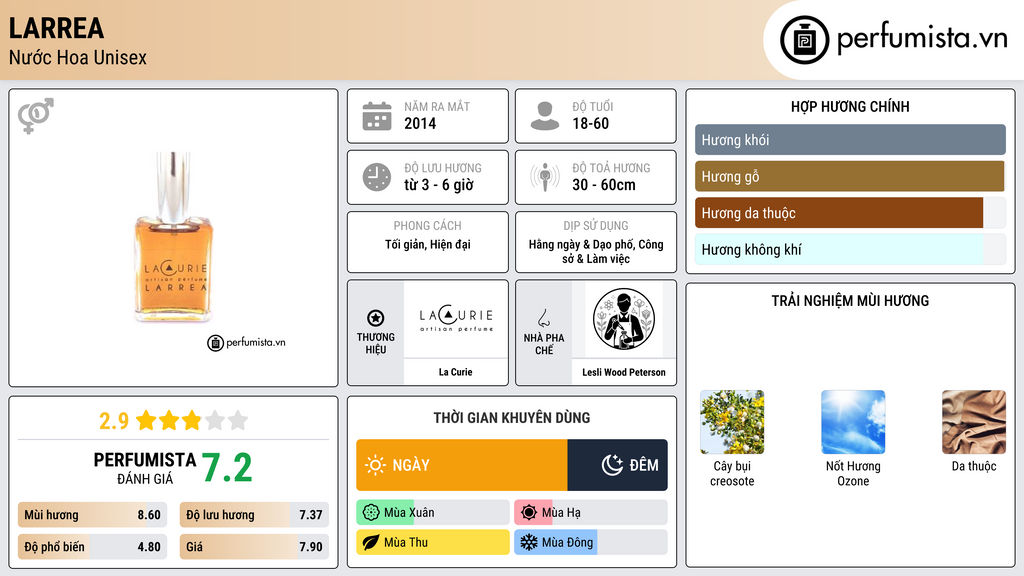Click the Mùi hương 8.60 score bar
This screenshot has height=576, width=1024.
pyautogui.click(x=93, y=515)
